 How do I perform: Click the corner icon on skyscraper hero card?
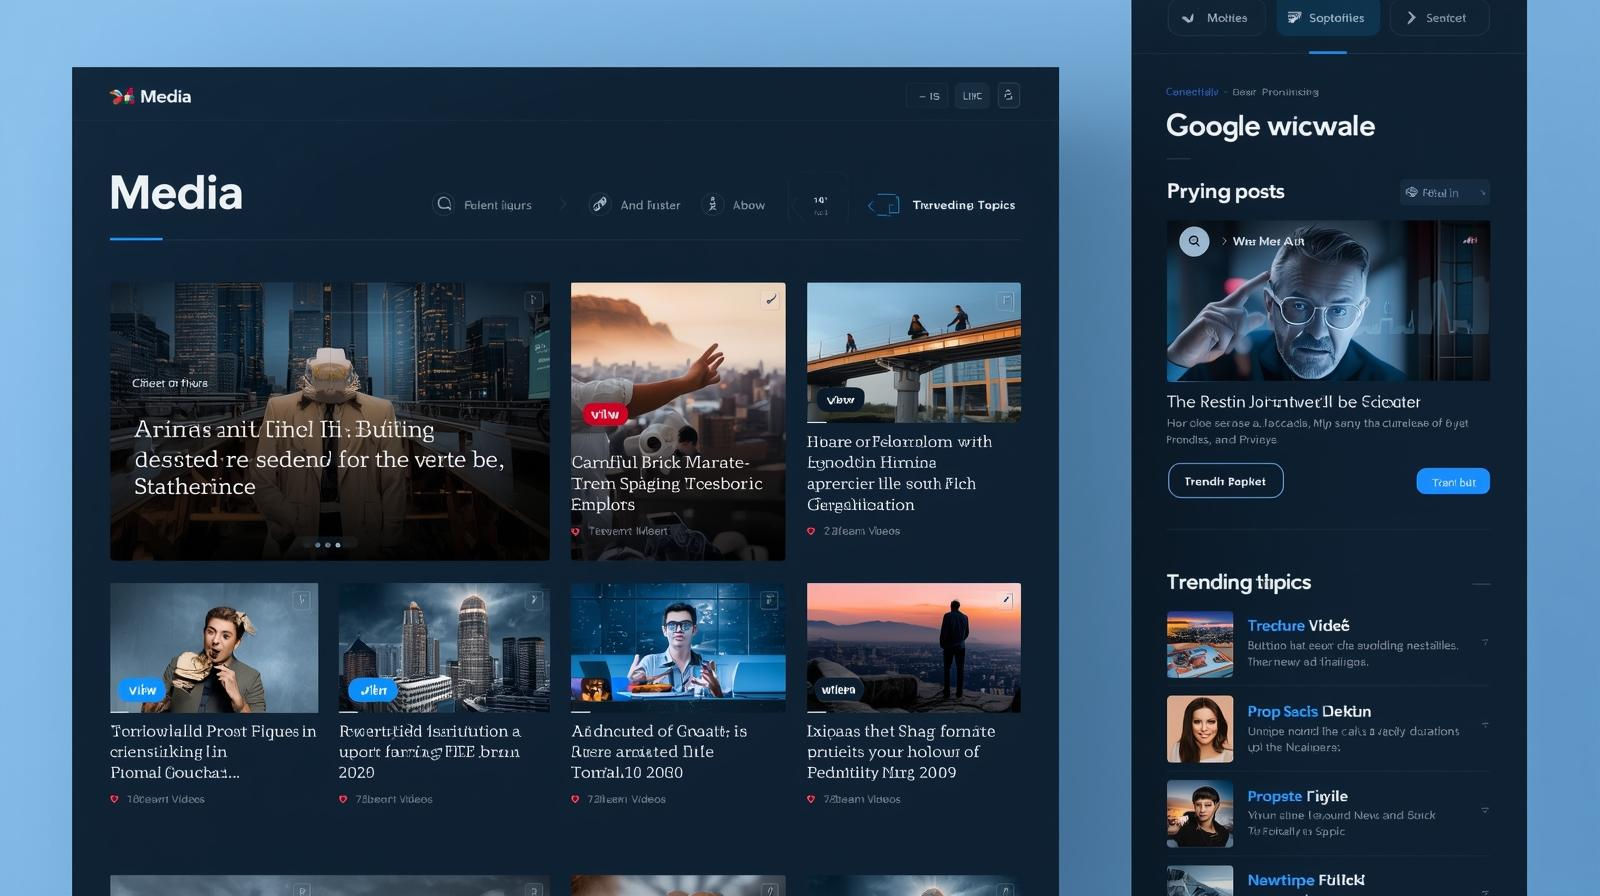[x=534, y=299]
